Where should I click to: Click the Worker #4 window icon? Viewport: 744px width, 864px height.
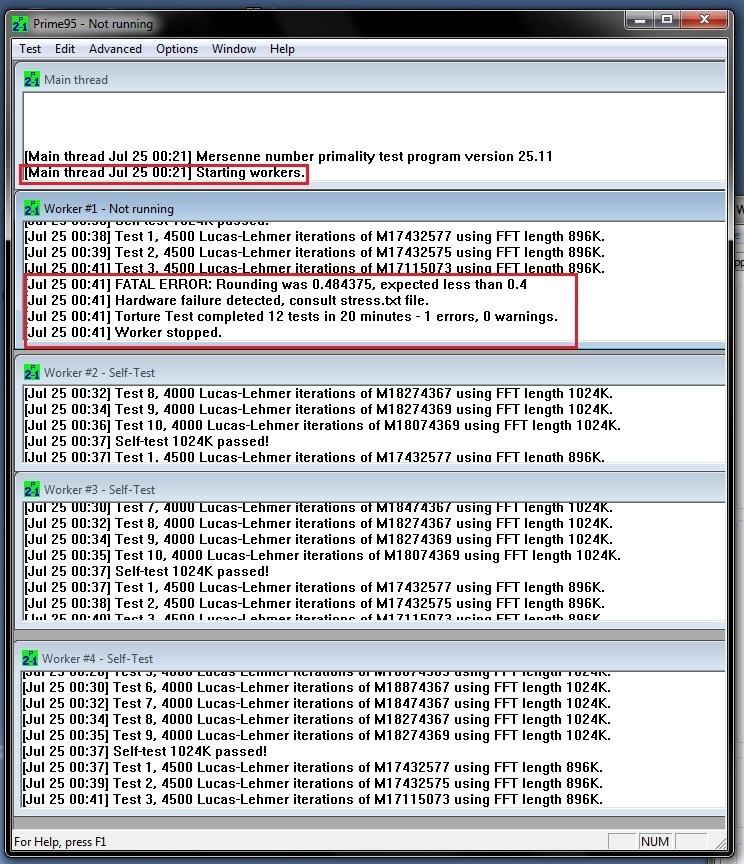pyautogui.click(x=30, y=658)
